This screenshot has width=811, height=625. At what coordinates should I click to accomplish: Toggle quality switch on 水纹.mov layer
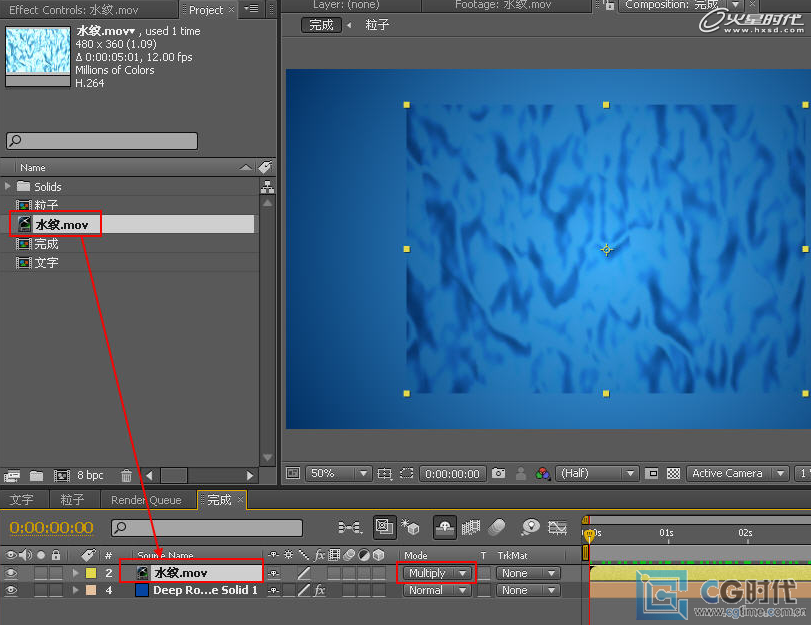click(x=304, y=573)
